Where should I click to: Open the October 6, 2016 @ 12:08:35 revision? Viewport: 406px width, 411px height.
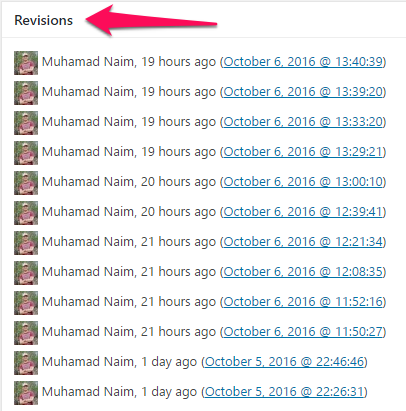303,272
